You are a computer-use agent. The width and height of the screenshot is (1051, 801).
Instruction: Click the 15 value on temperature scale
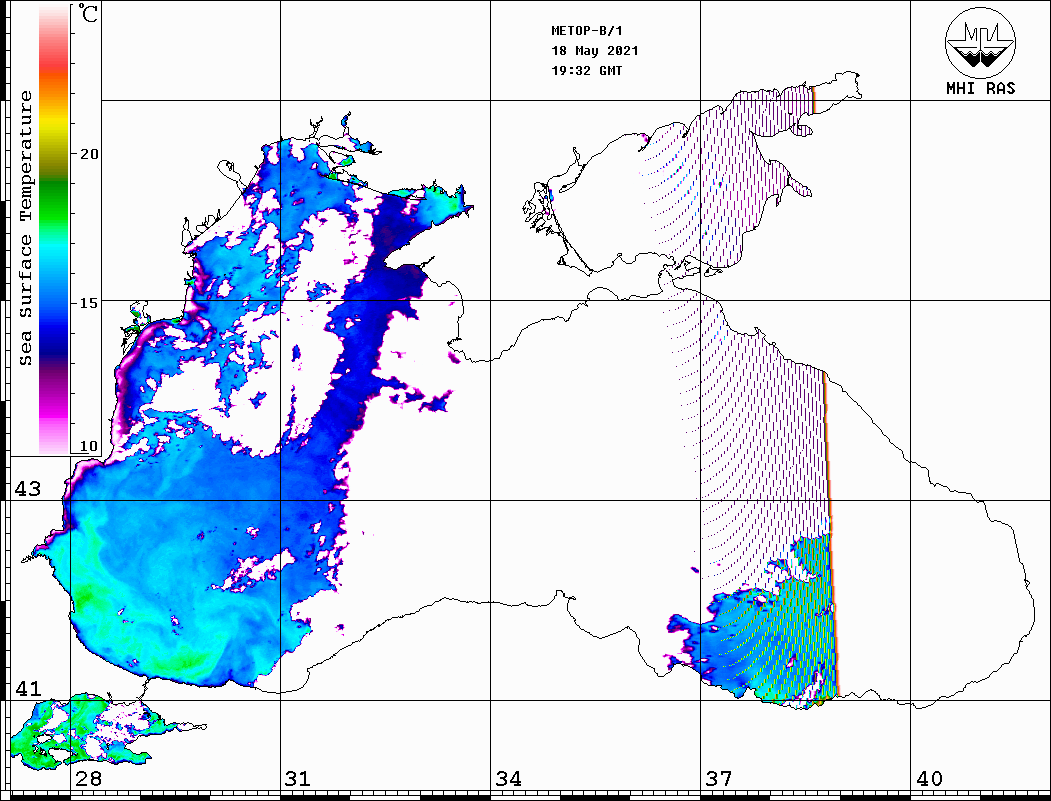[89, 303]
